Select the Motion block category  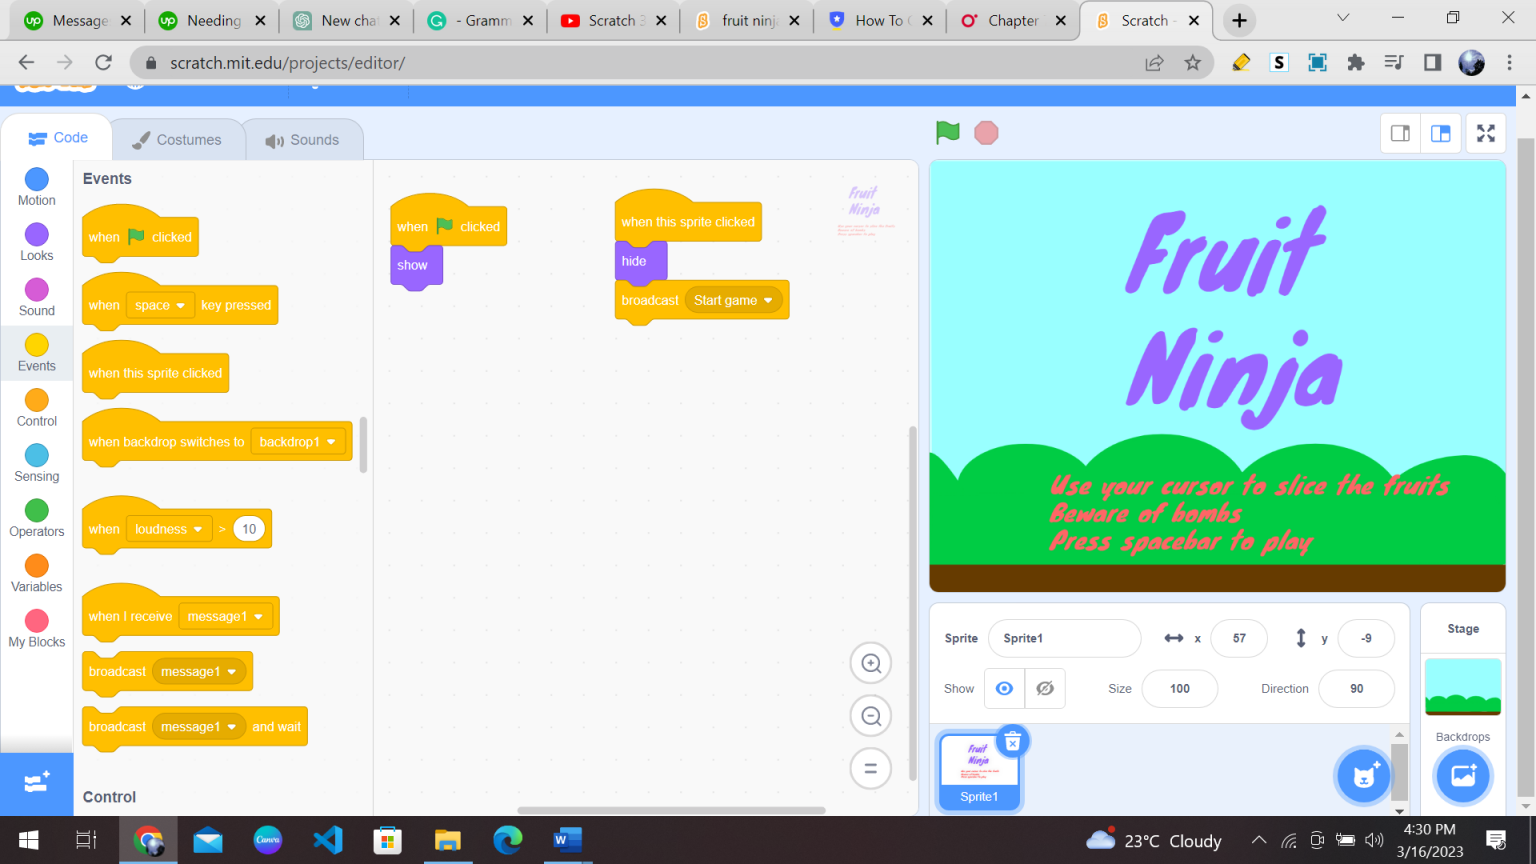click(x=36, y=185)
